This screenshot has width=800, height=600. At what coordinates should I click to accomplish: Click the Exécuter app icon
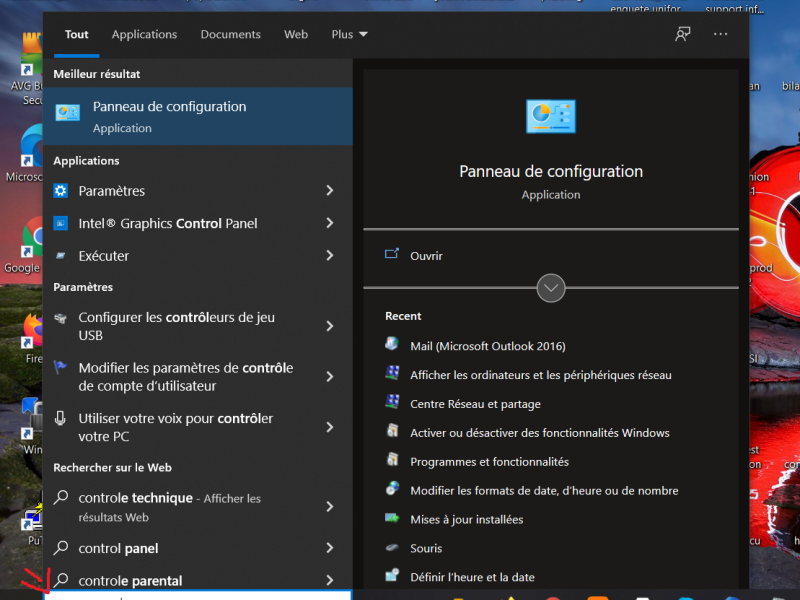(61, 256)
